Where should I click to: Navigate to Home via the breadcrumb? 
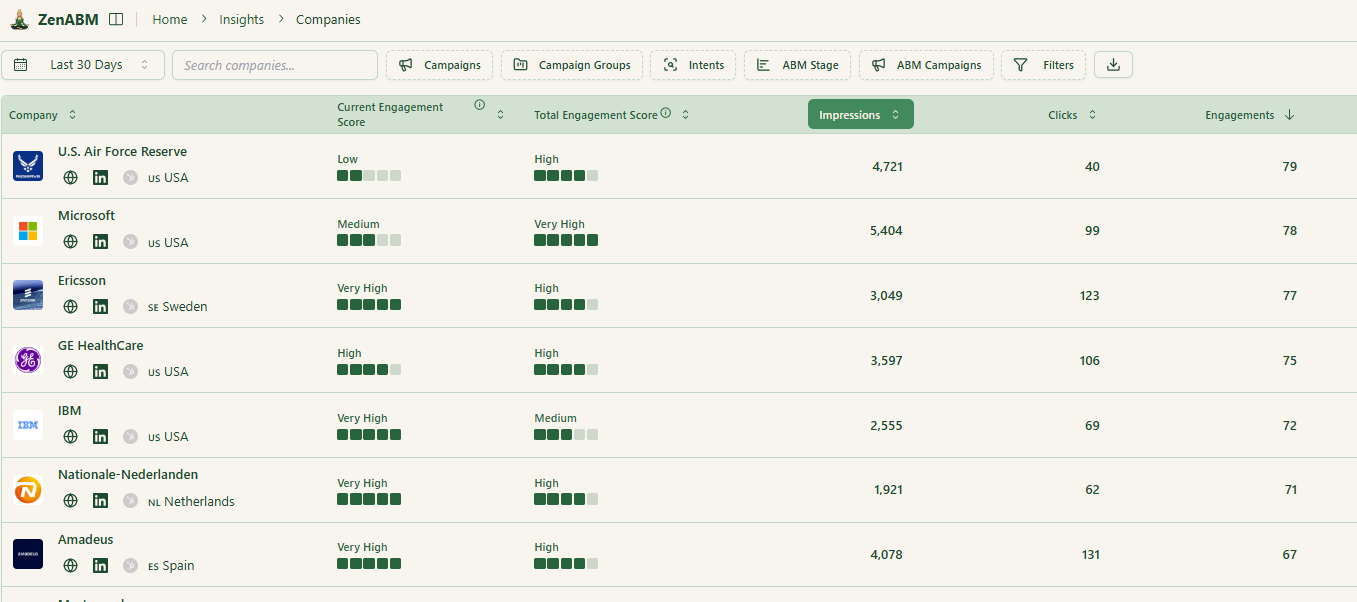[x=169, y=18]
